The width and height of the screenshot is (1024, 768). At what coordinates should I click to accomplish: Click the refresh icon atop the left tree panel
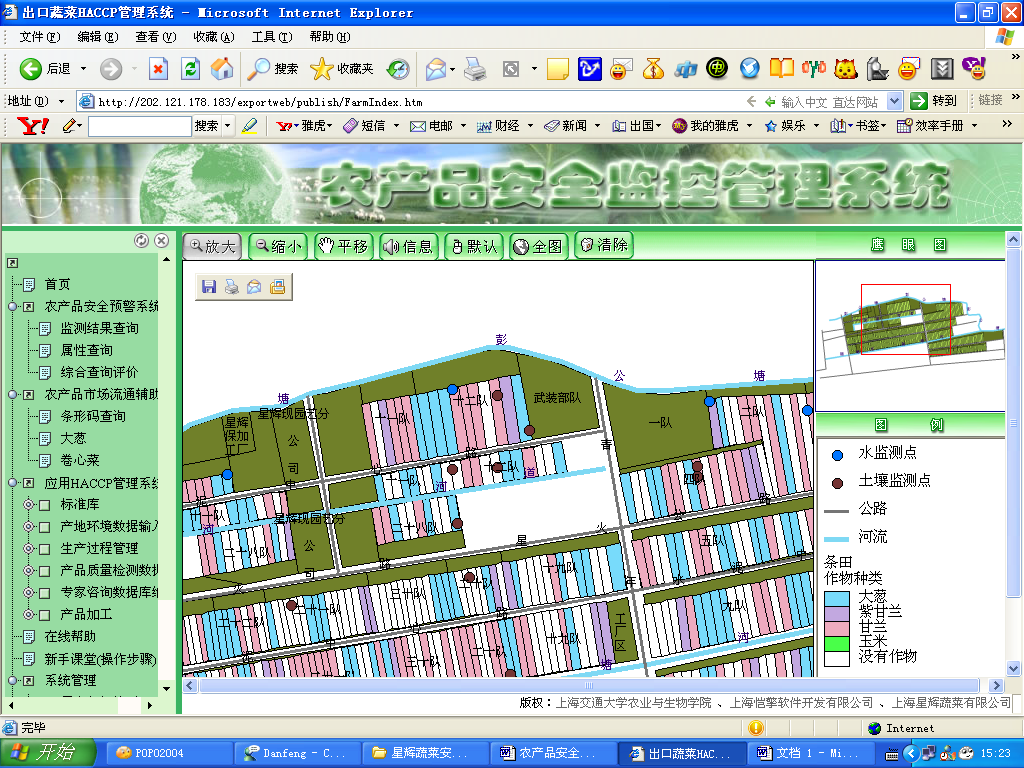click(142, 241)
